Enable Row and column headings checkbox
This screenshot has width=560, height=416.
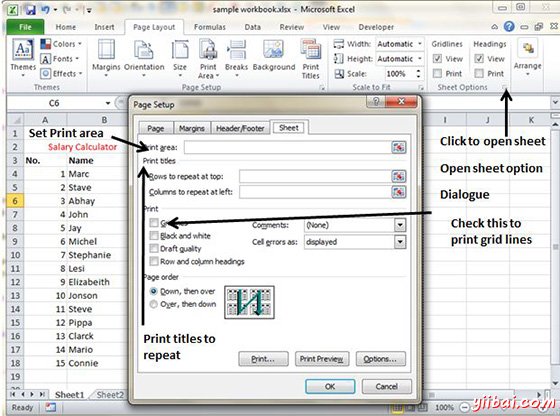[x=154, y=261]
